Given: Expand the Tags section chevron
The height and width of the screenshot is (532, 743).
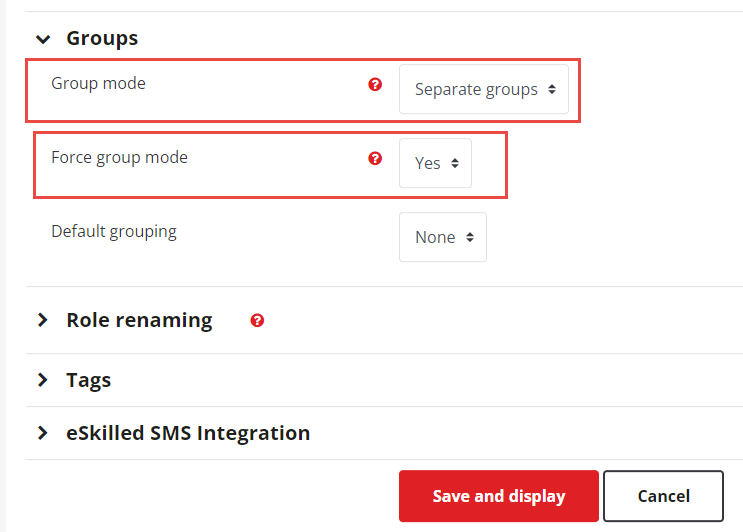Looking at the screenshot, I should coord(43,379).
